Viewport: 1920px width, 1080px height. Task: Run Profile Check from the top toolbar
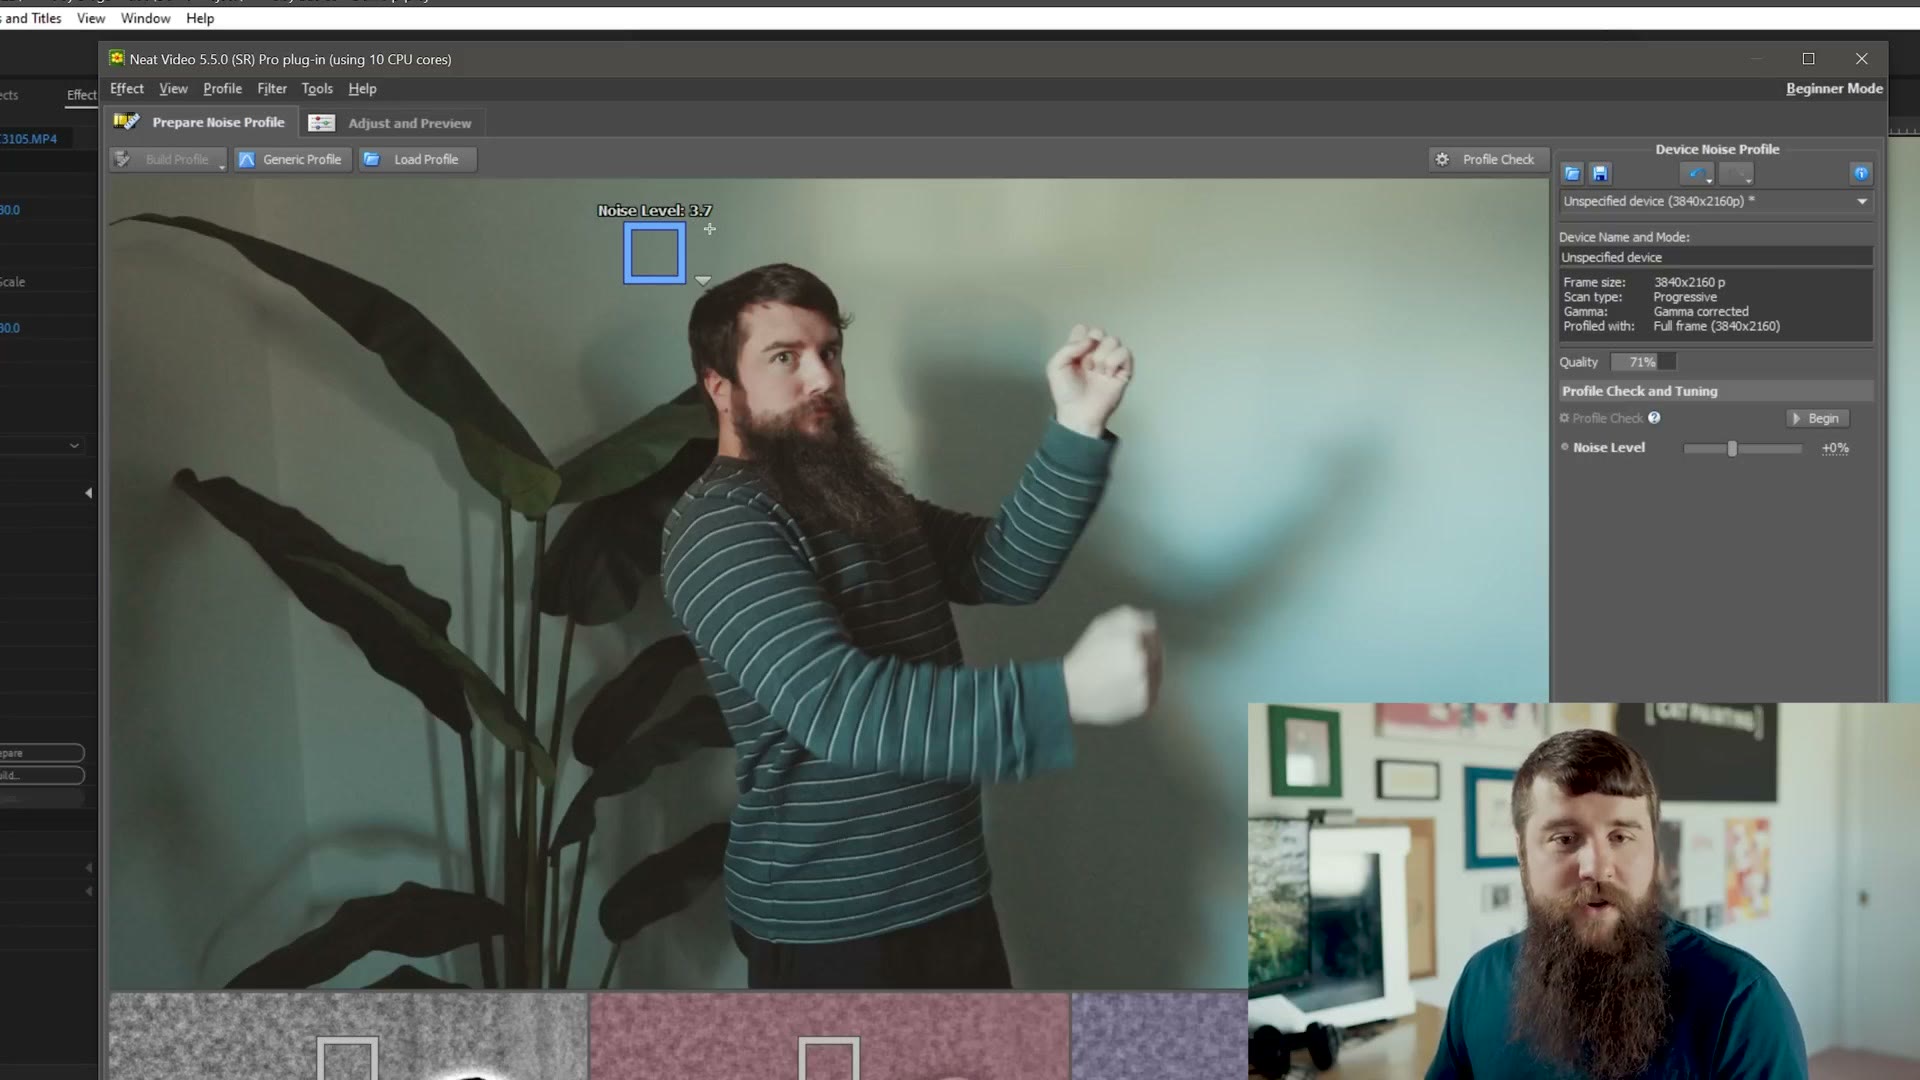point(1488,159)
